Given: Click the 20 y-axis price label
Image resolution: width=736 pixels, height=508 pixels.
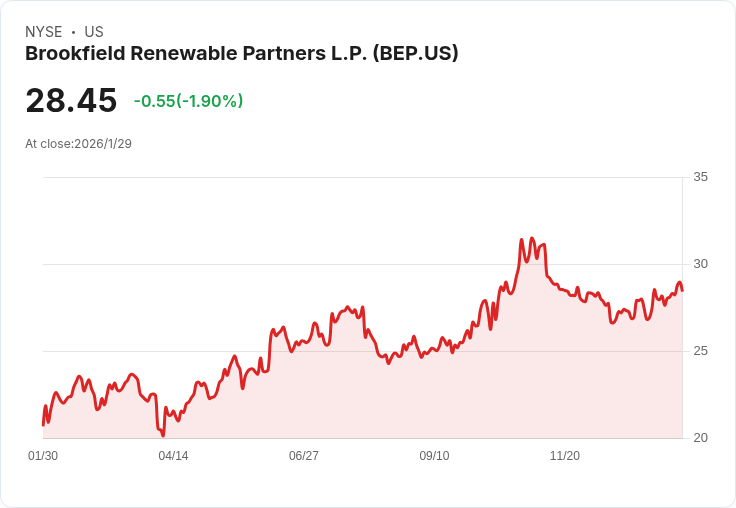Looking at the screenshot, I should pos(700,438).
